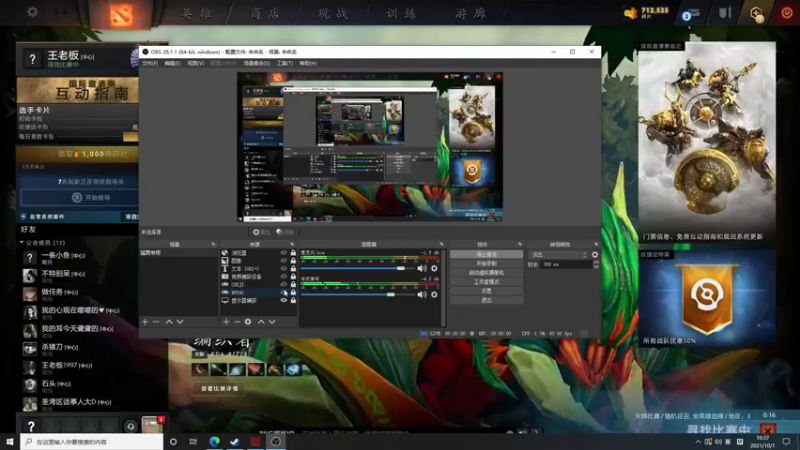
Task: Click the red power quit icon in Dota
Action: (x=787, y=13)
